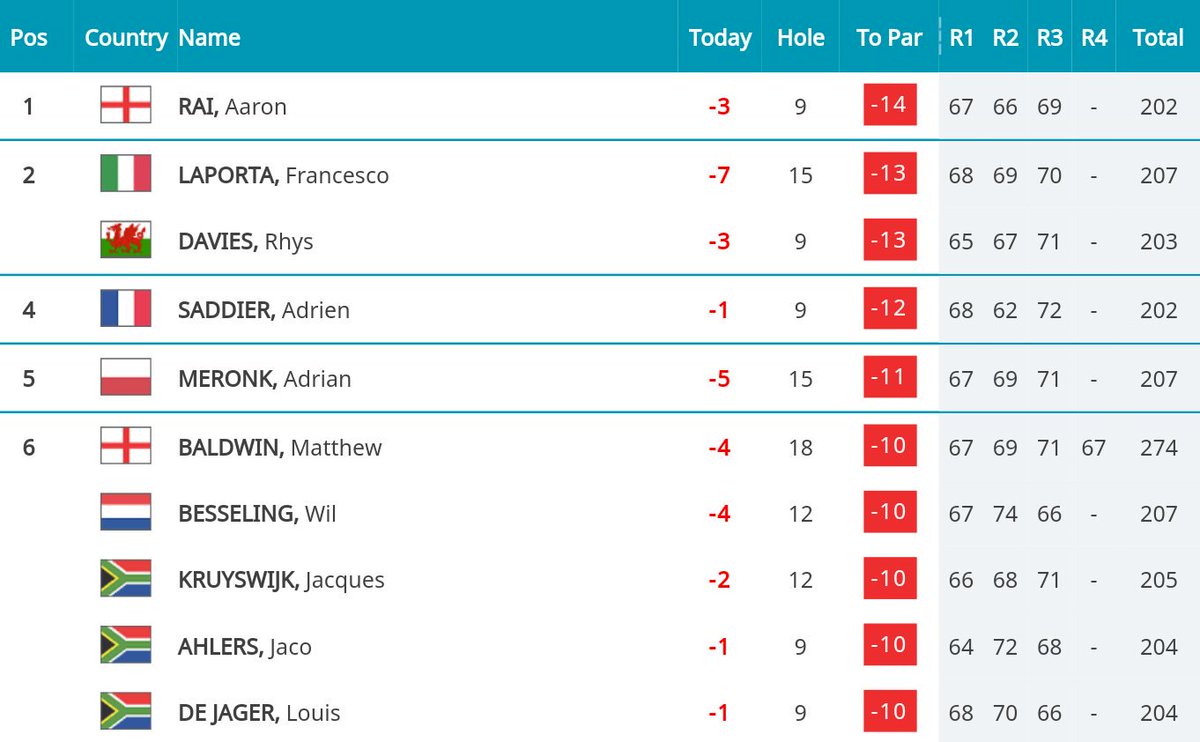This screenshot has width=1200, height=742.
Task: Open player DE JAGER, Louis
Action: pos(259,713)
